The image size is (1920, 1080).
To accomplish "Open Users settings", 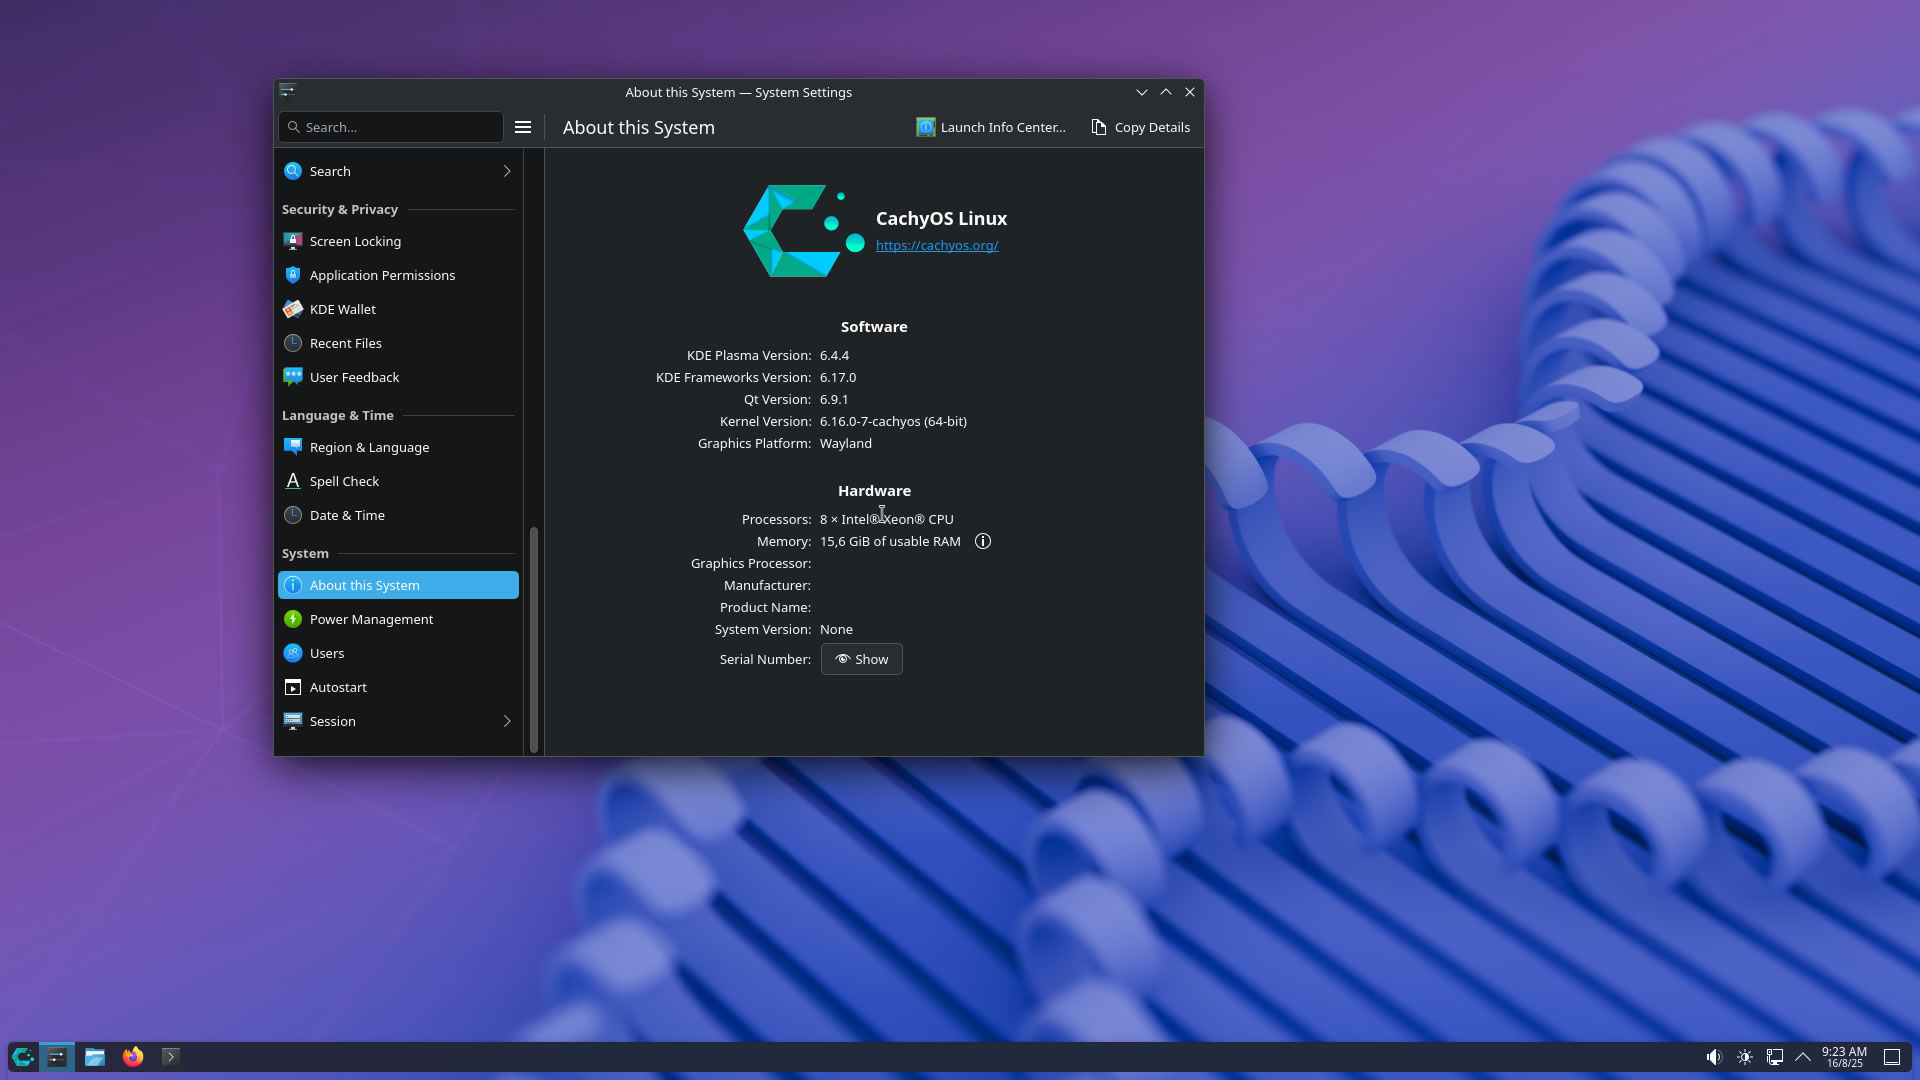I will (x=398, y=653).
